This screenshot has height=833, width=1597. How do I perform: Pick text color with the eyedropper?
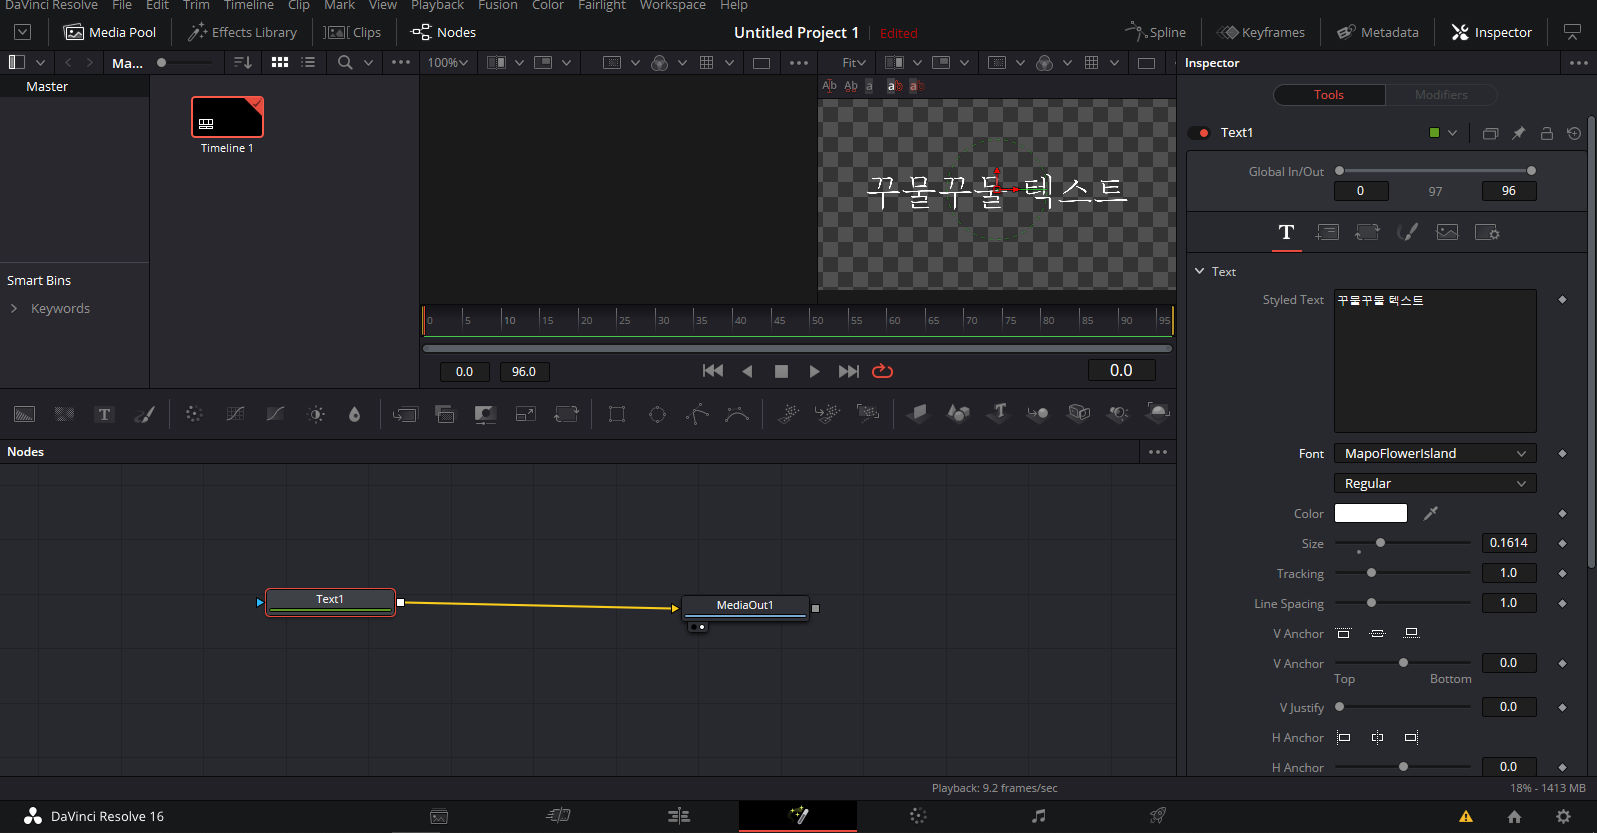1431,513
